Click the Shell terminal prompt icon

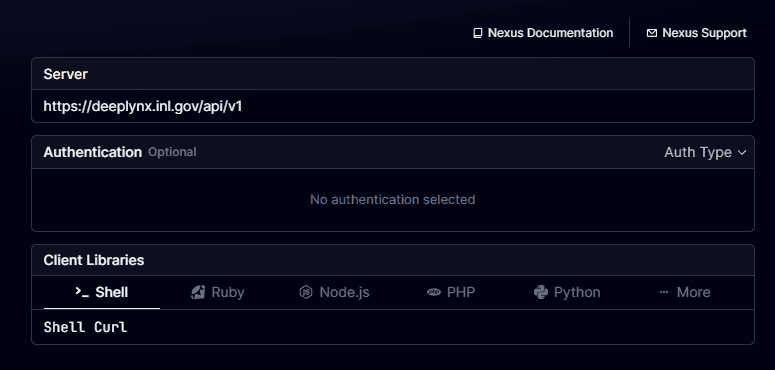point(82,292)
